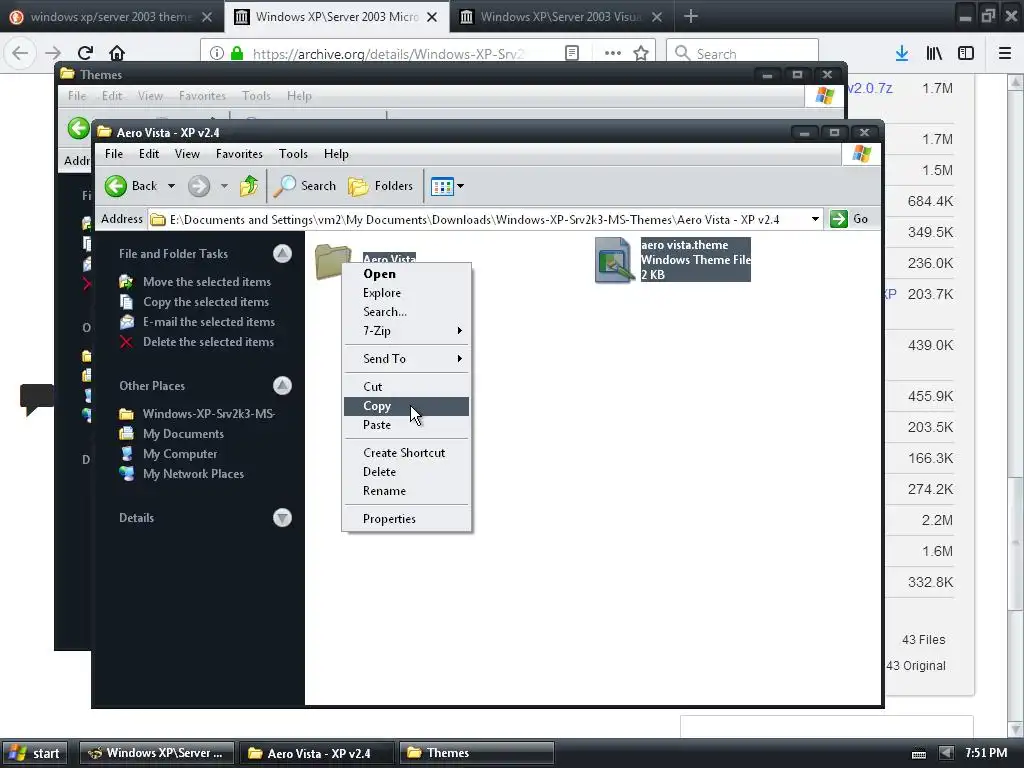Open Windows-XP-Srv2k3-MS- folder in Other Places
Viewport: 1024px width, 768px height.
209,413
